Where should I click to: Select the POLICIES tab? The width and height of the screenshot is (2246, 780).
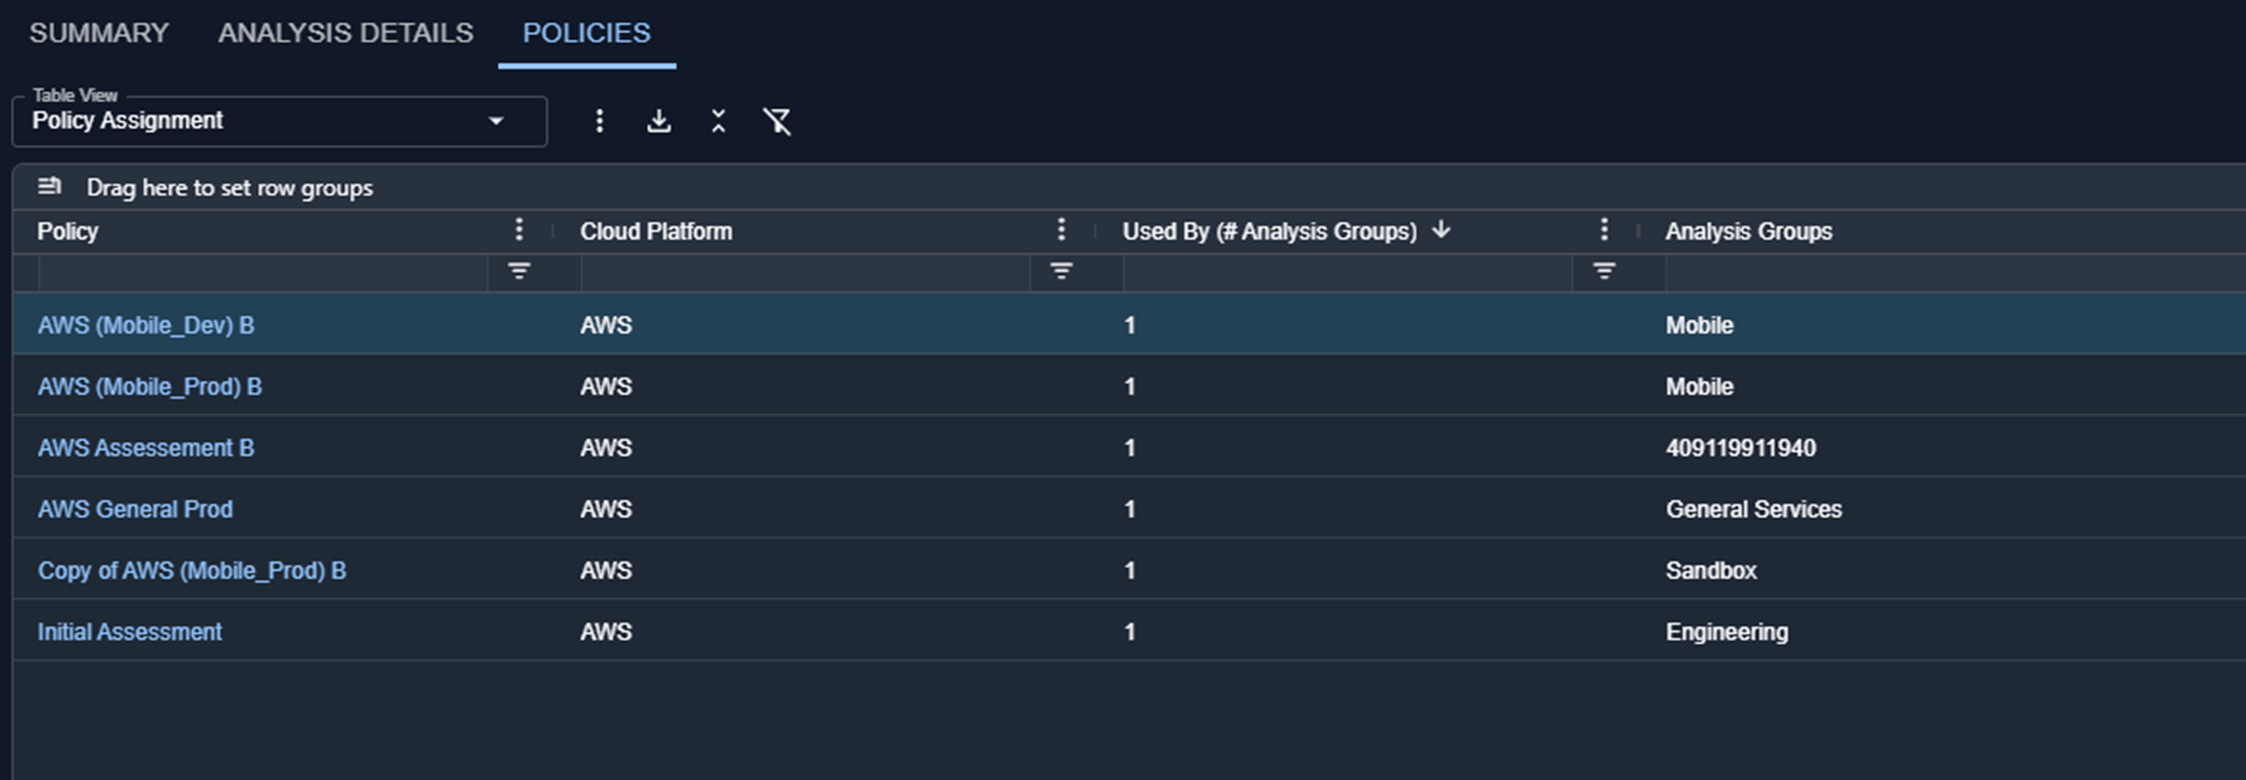[587, 33]
